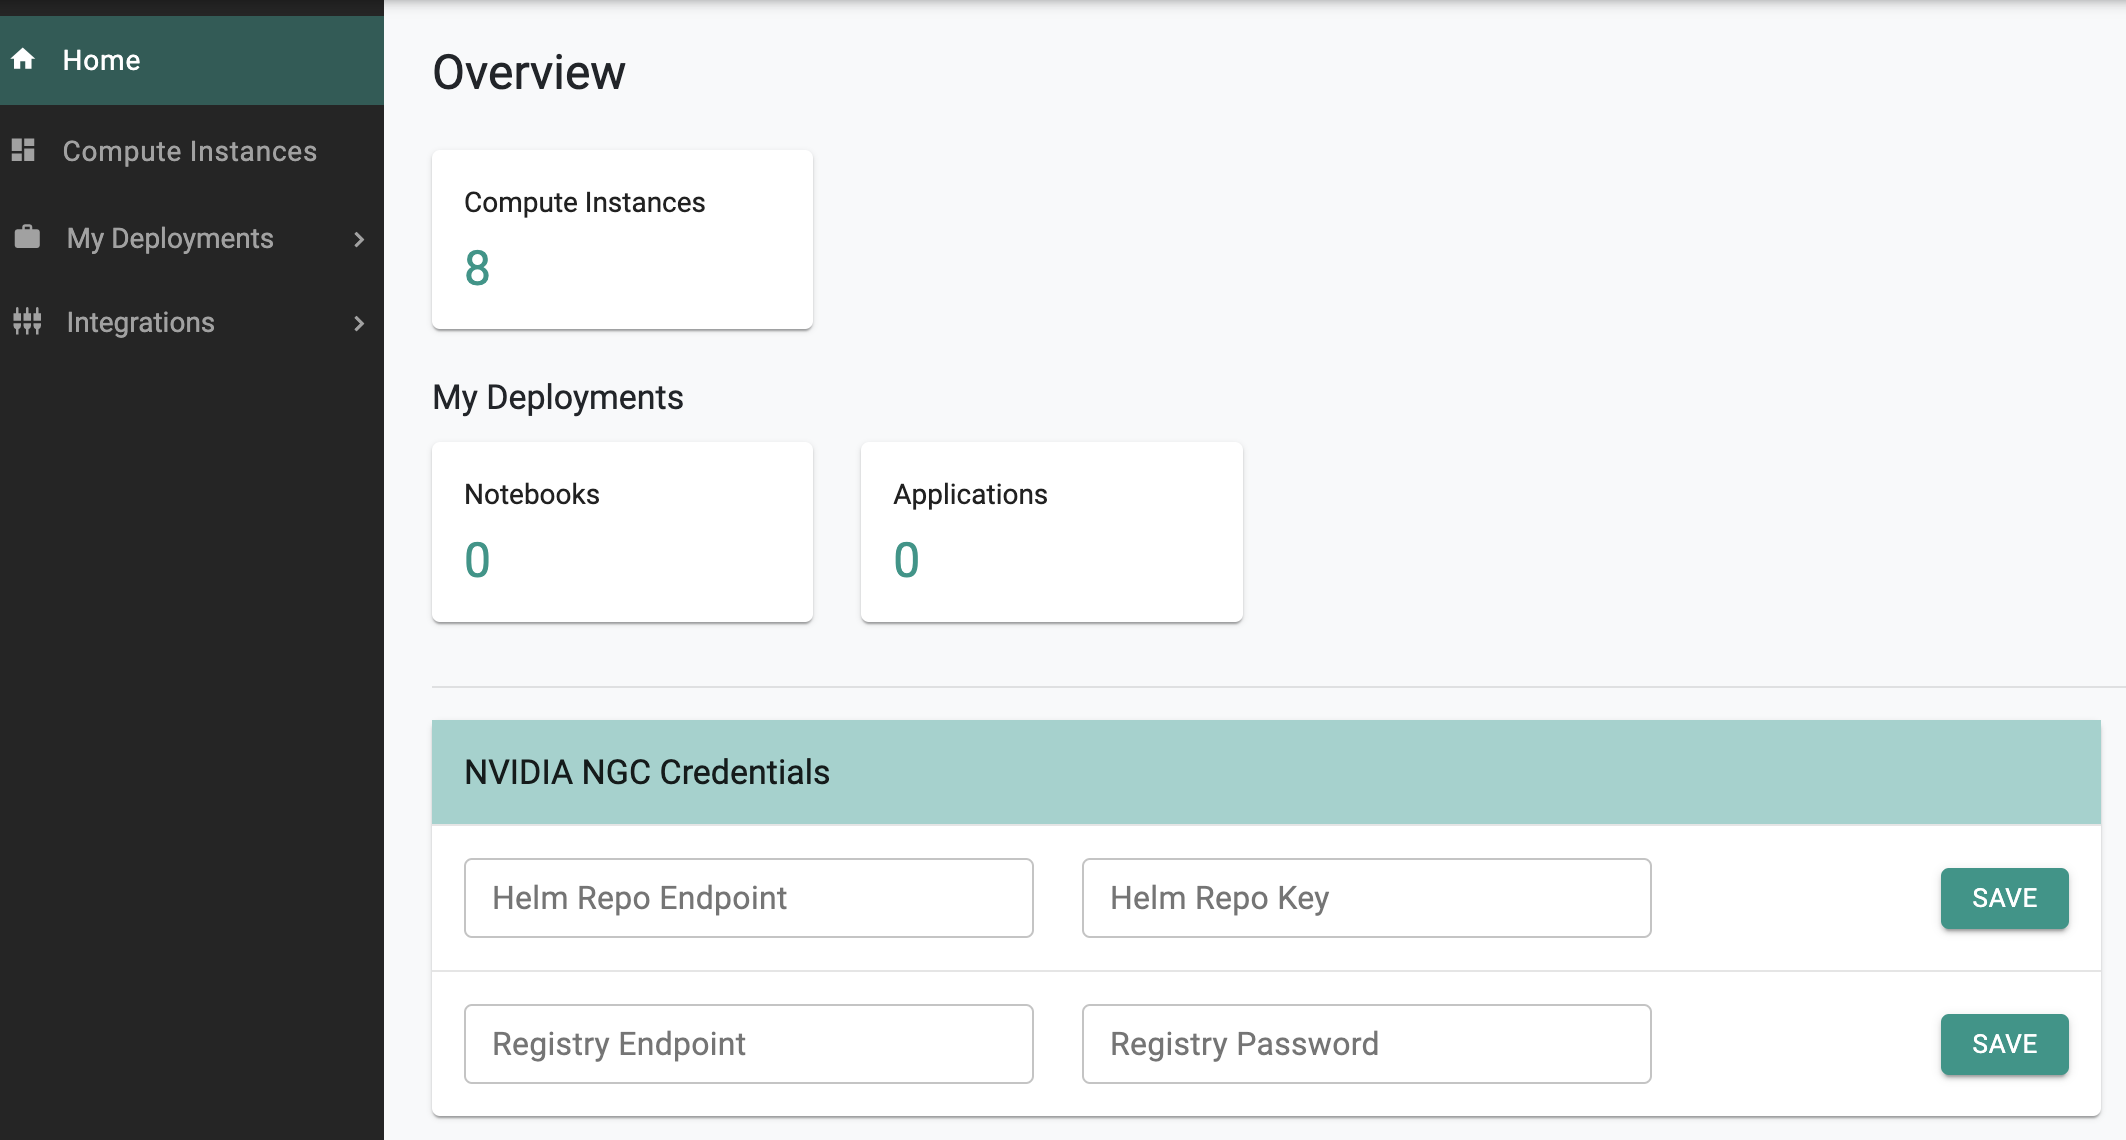Click the Compute Instances grid icon
2126x1140 pixels.
pos(23,150)
